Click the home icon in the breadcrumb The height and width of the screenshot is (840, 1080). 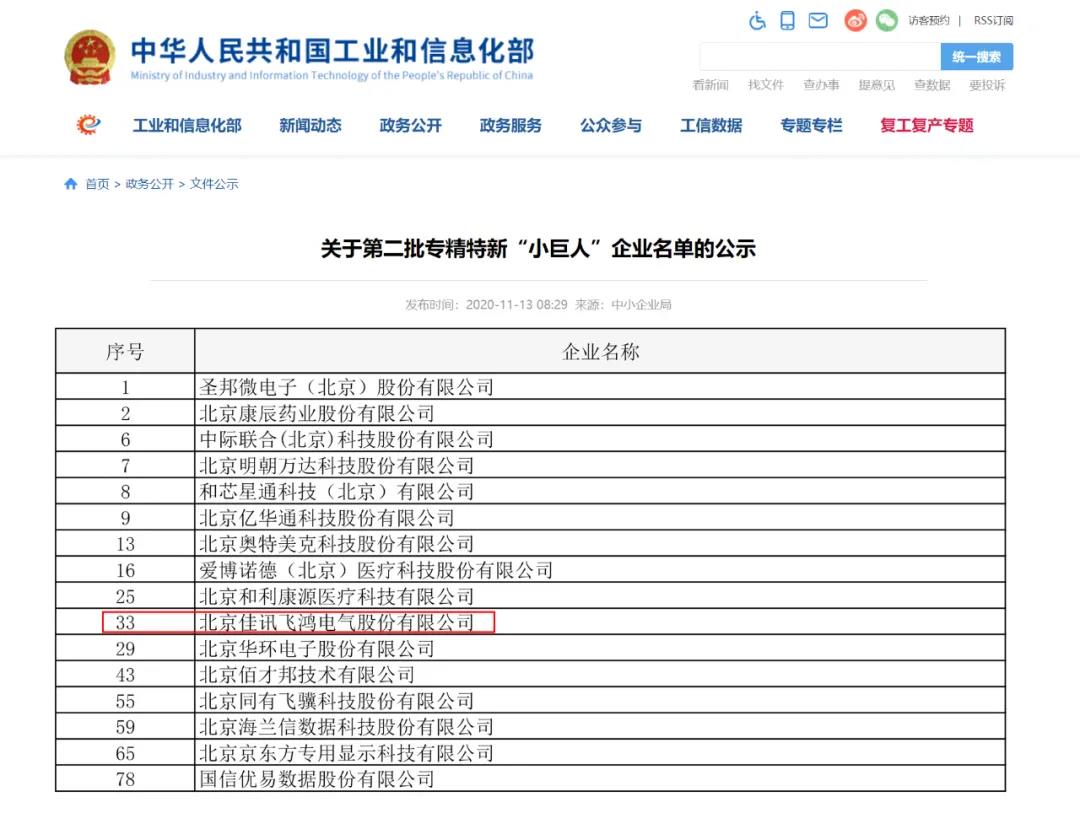[x=70, y=184]
